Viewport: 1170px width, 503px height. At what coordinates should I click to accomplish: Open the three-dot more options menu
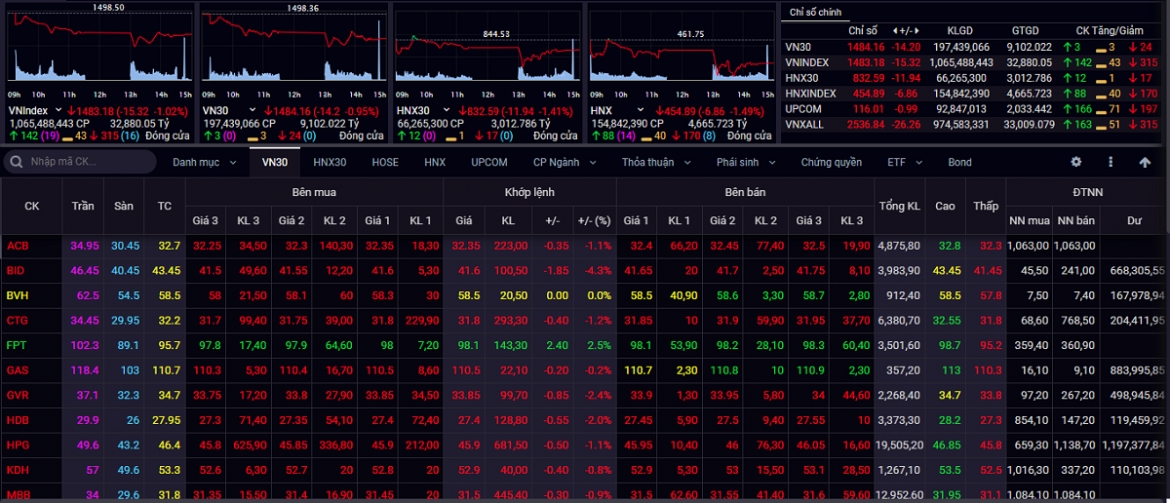click(x=1110, y=162)
